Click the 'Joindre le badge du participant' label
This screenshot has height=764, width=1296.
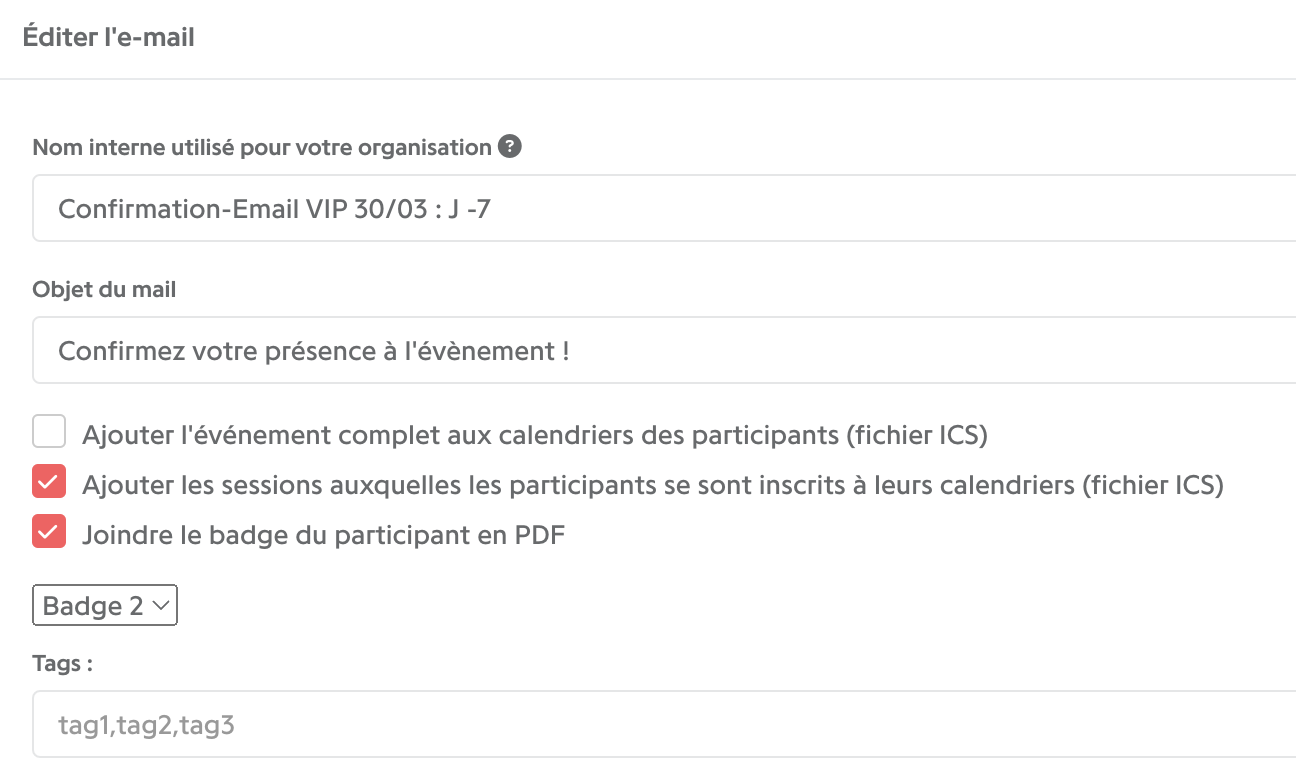(324, 534)
